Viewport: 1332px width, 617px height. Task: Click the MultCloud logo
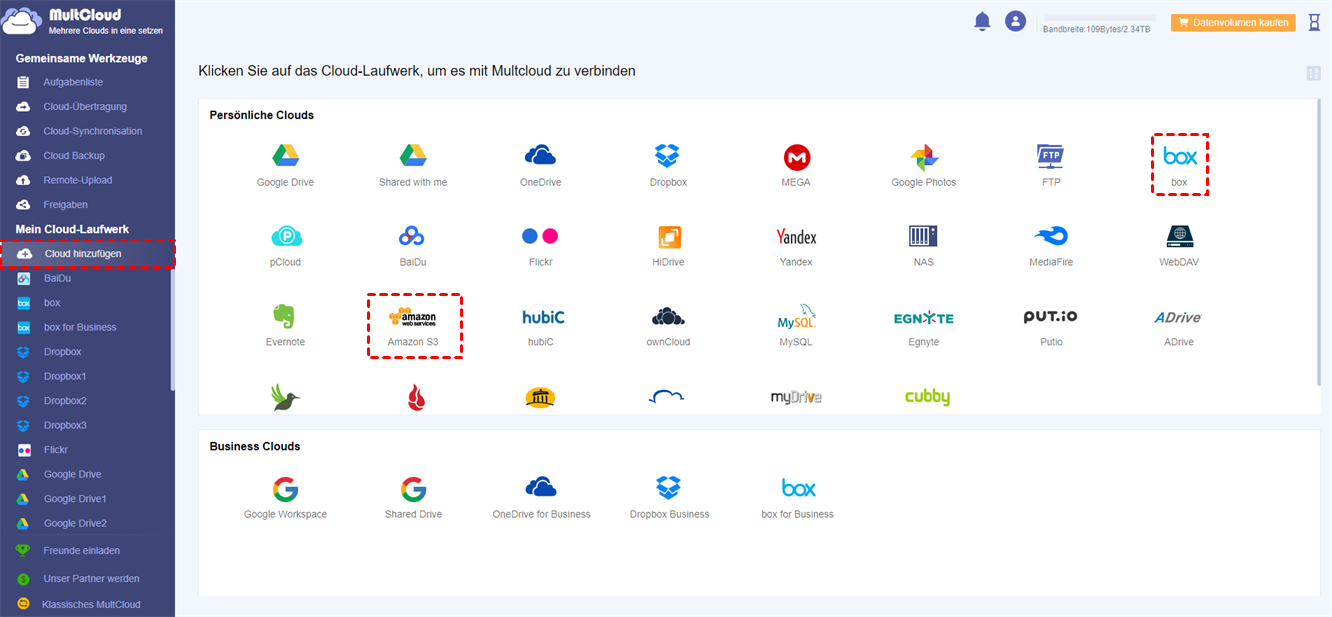click(84, 22)
